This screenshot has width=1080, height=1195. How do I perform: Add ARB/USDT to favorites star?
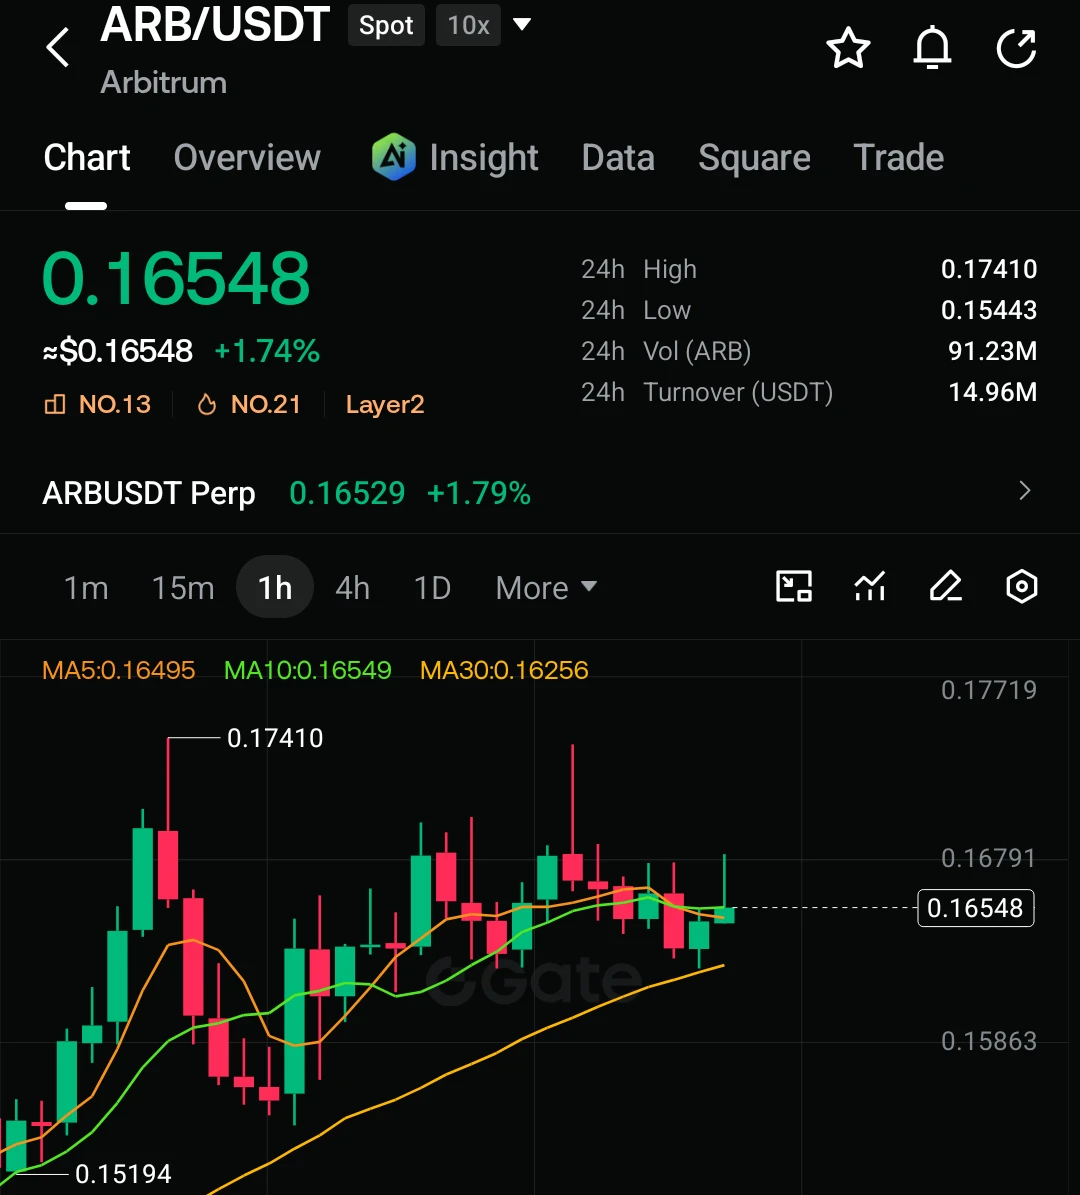point(848,49)
